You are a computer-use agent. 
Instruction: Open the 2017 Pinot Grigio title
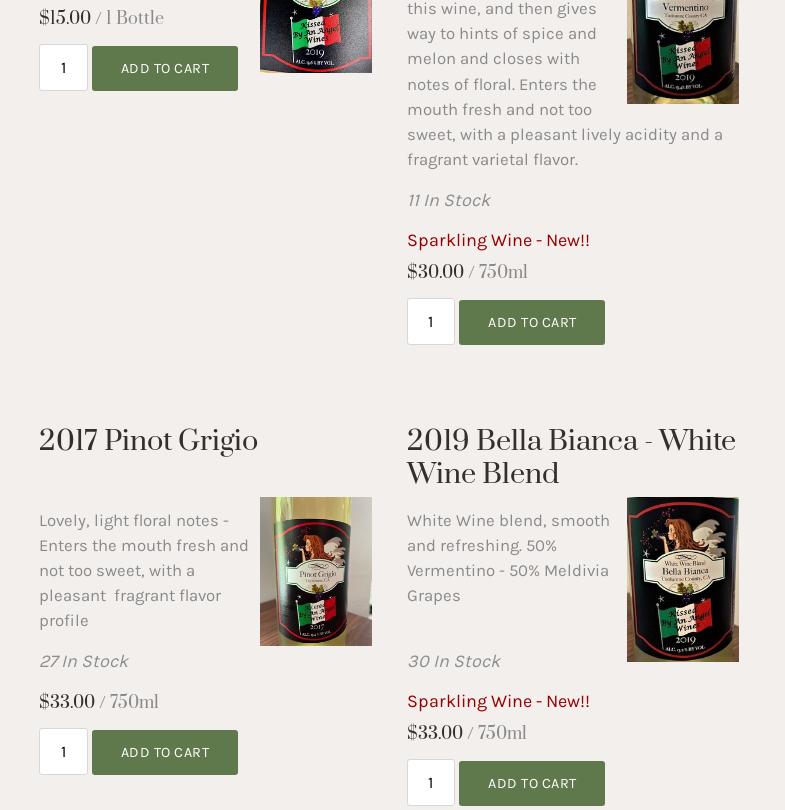click(148, 441)
